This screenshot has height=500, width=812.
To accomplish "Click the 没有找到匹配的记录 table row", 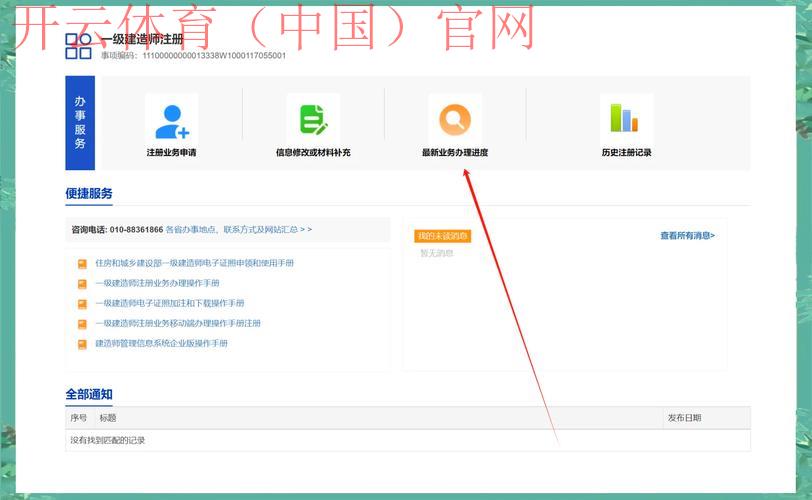I will point(408,440).
